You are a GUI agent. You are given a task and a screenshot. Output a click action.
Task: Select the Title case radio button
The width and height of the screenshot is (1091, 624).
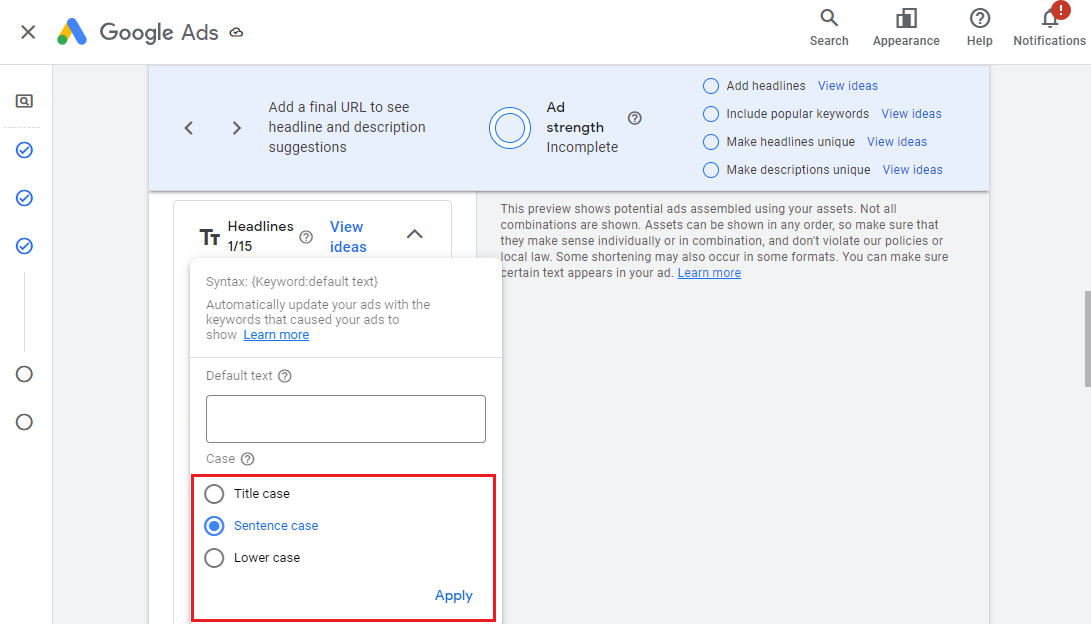pyautogui.click(x=214, y=494)
